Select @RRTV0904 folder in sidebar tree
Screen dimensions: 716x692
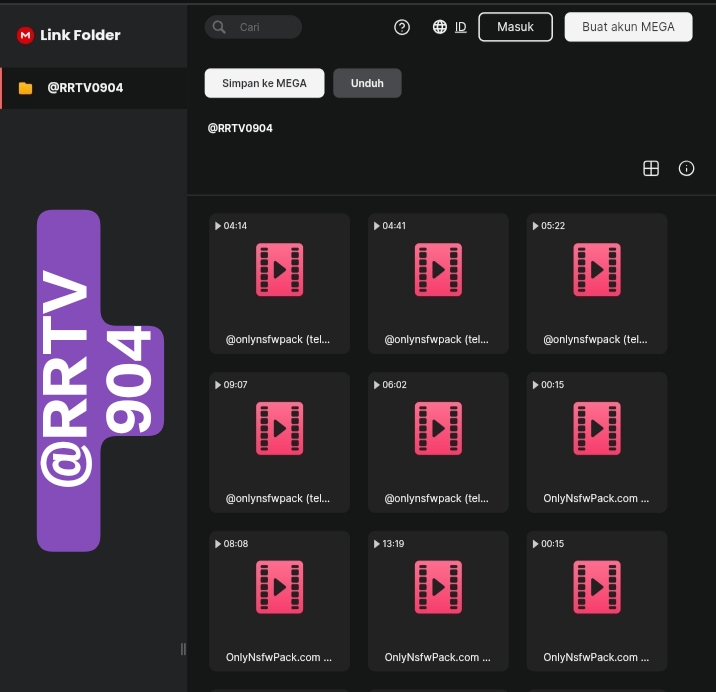pos(94,88)
